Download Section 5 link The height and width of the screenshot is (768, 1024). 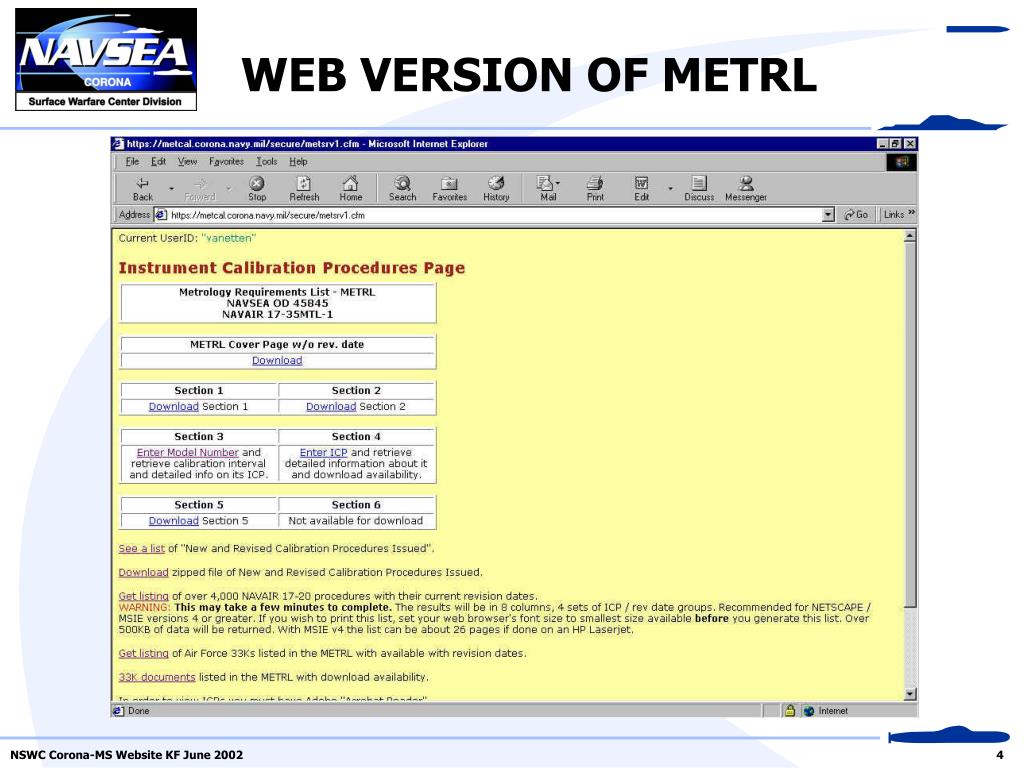[x=173, y=520]
